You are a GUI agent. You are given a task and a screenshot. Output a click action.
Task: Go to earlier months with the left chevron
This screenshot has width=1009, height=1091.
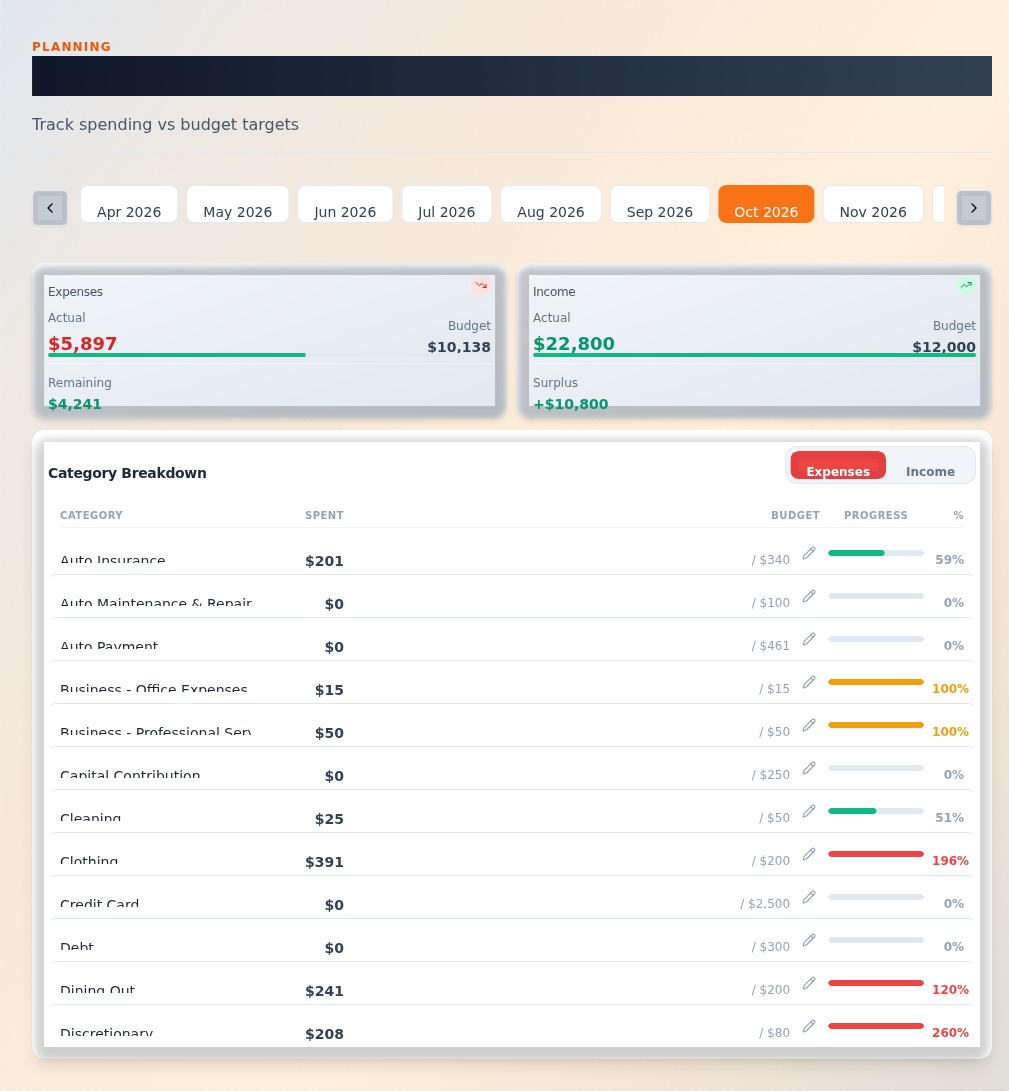50,208
